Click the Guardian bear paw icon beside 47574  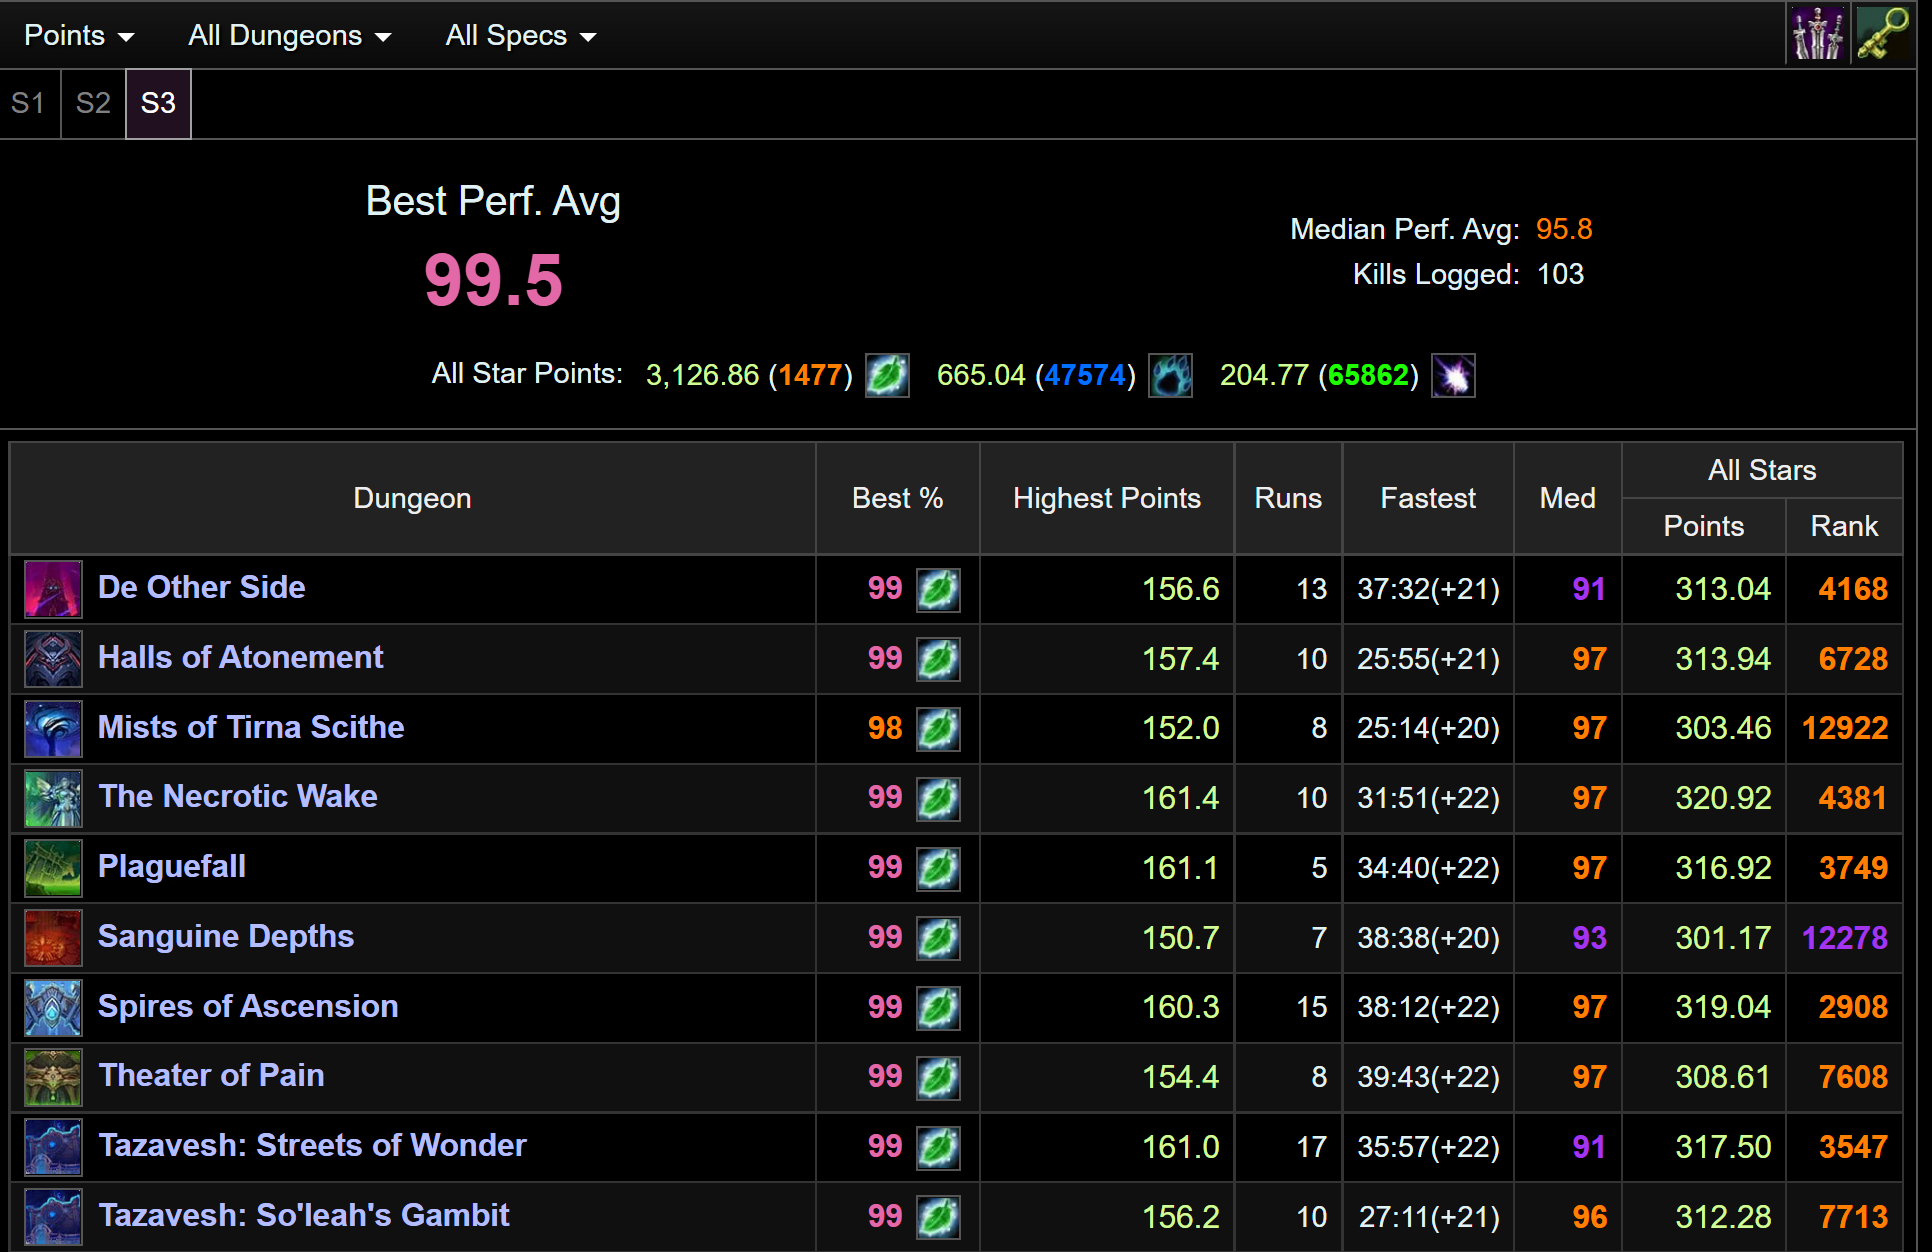[x=1170, y=375]
